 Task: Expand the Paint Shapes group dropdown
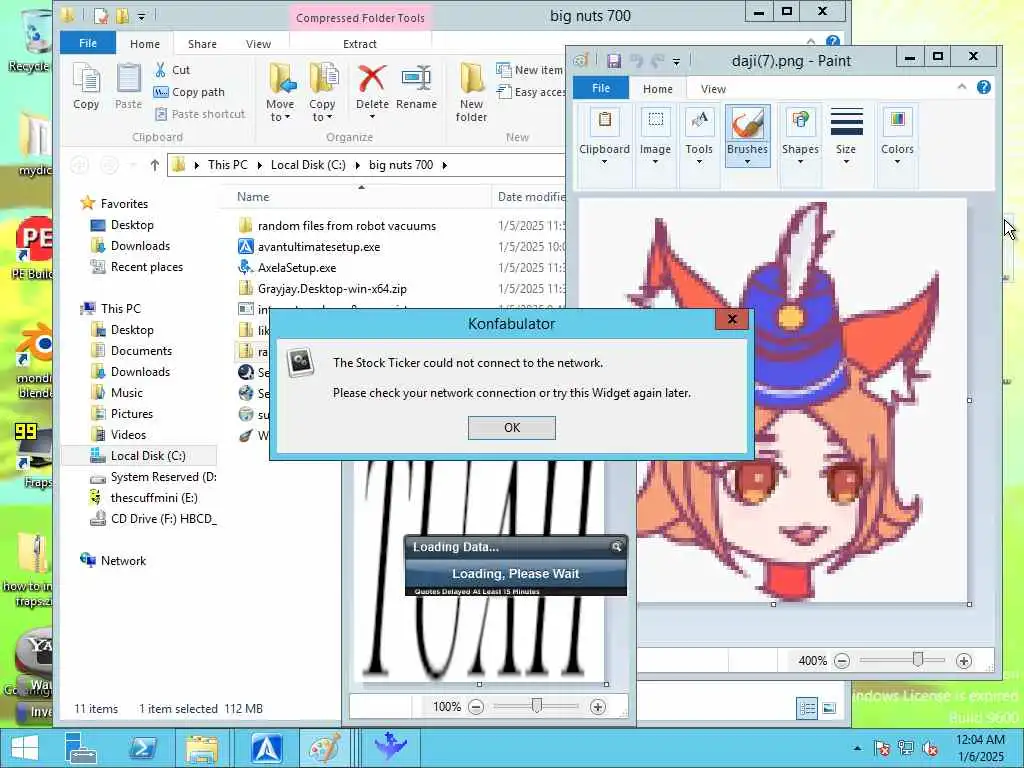point(800,162)
